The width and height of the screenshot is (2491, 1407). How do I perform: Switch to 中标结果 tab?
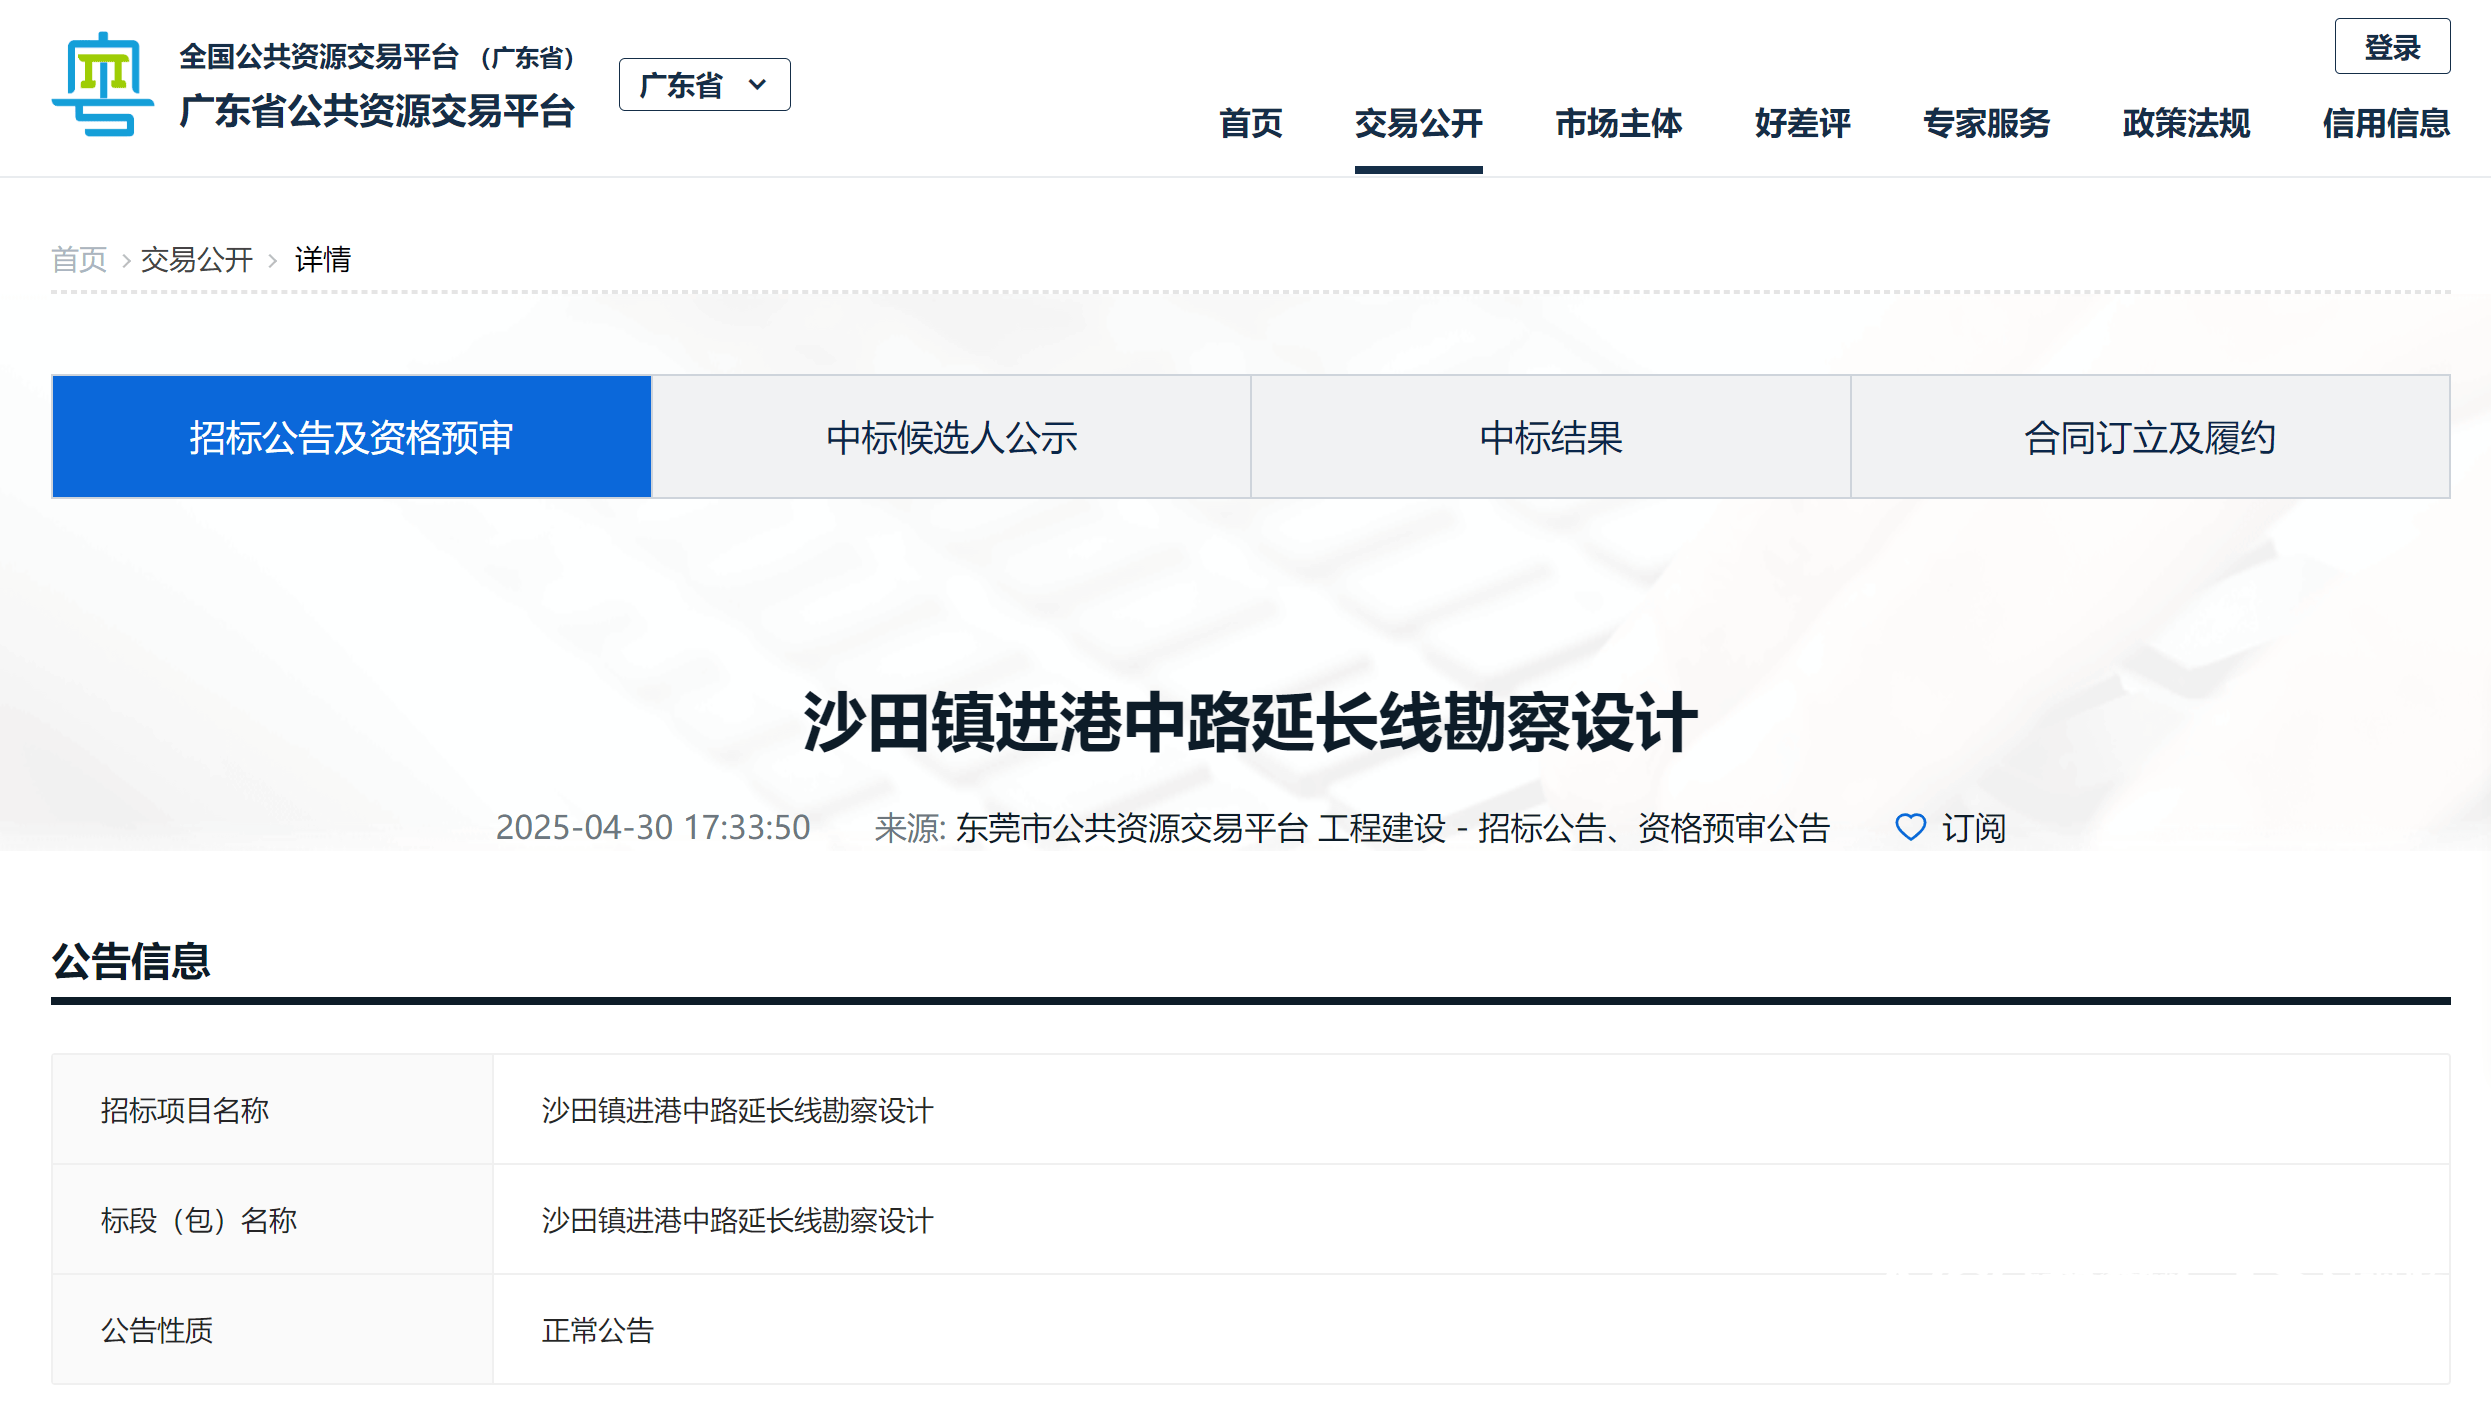pyautogui.click(x=1551, y=437)
